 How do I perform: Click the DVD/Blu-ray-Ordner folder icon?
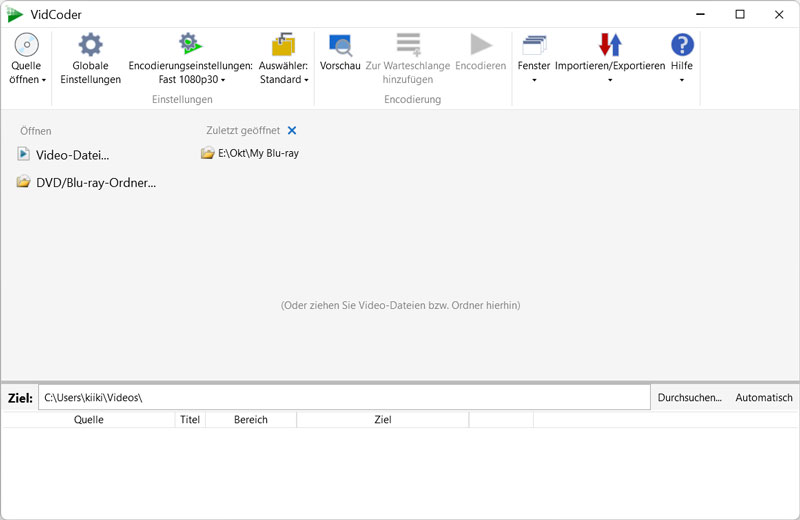click(23, 182)
